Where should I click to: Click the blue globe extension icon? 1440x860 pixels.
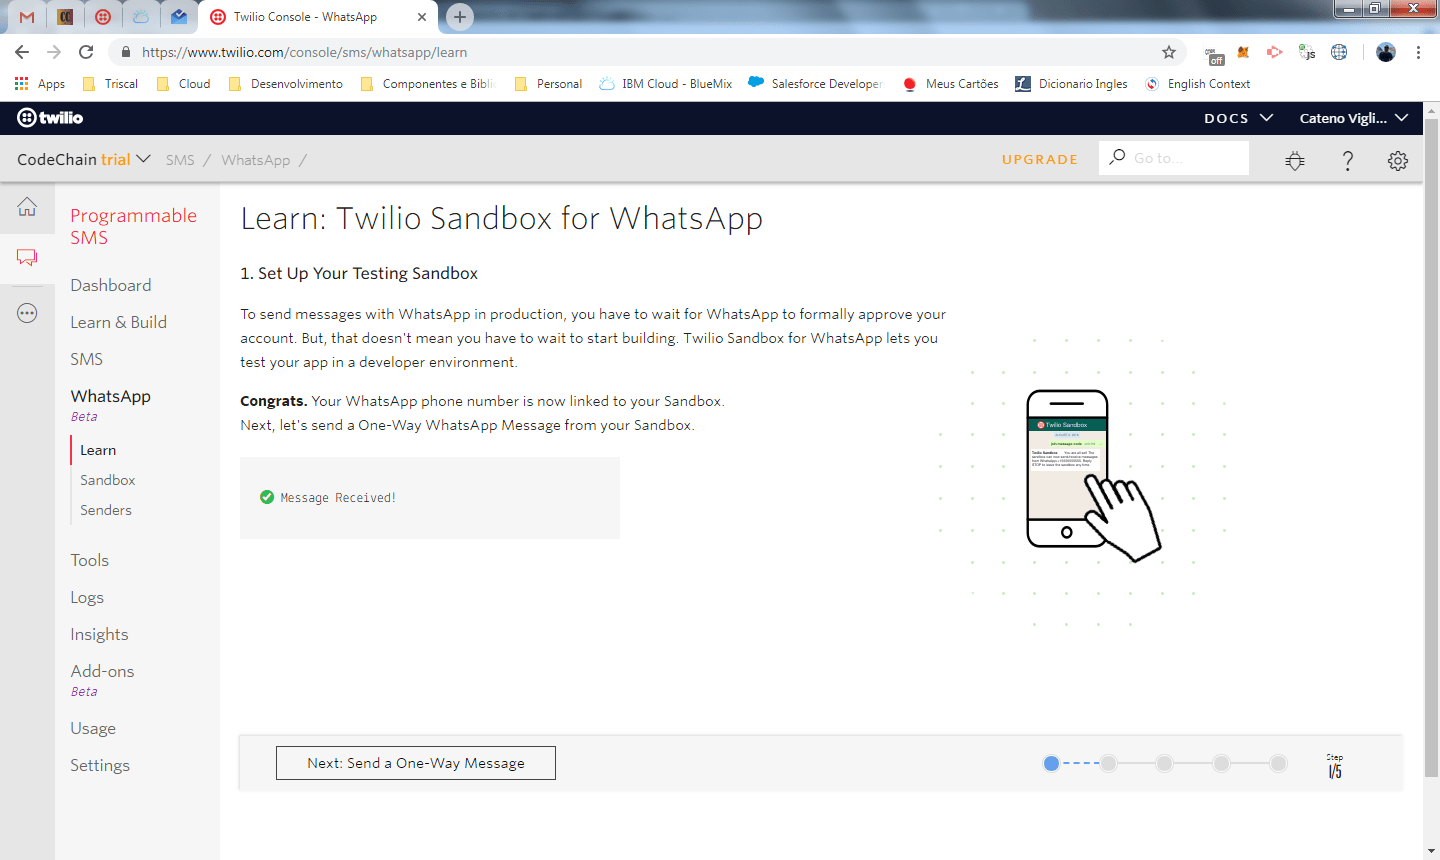click(x=1339, y=52)
